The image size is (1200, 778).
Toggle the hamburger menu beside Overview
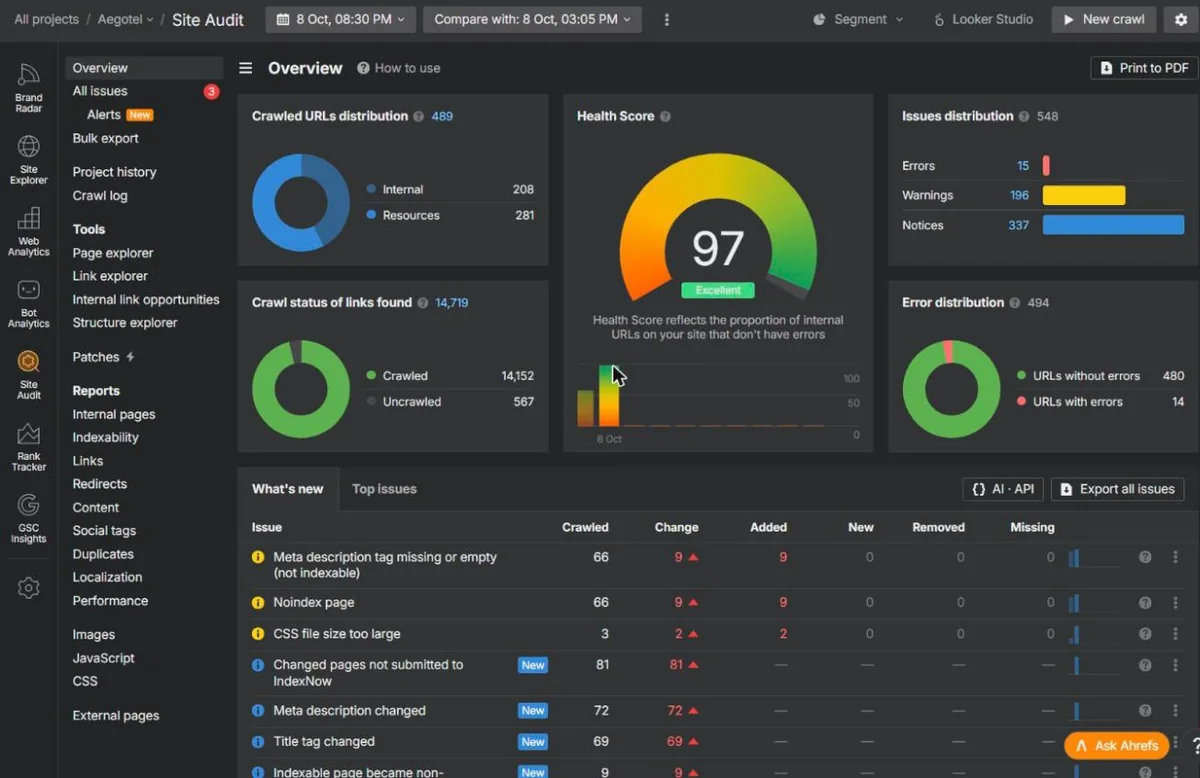point(245,68)
